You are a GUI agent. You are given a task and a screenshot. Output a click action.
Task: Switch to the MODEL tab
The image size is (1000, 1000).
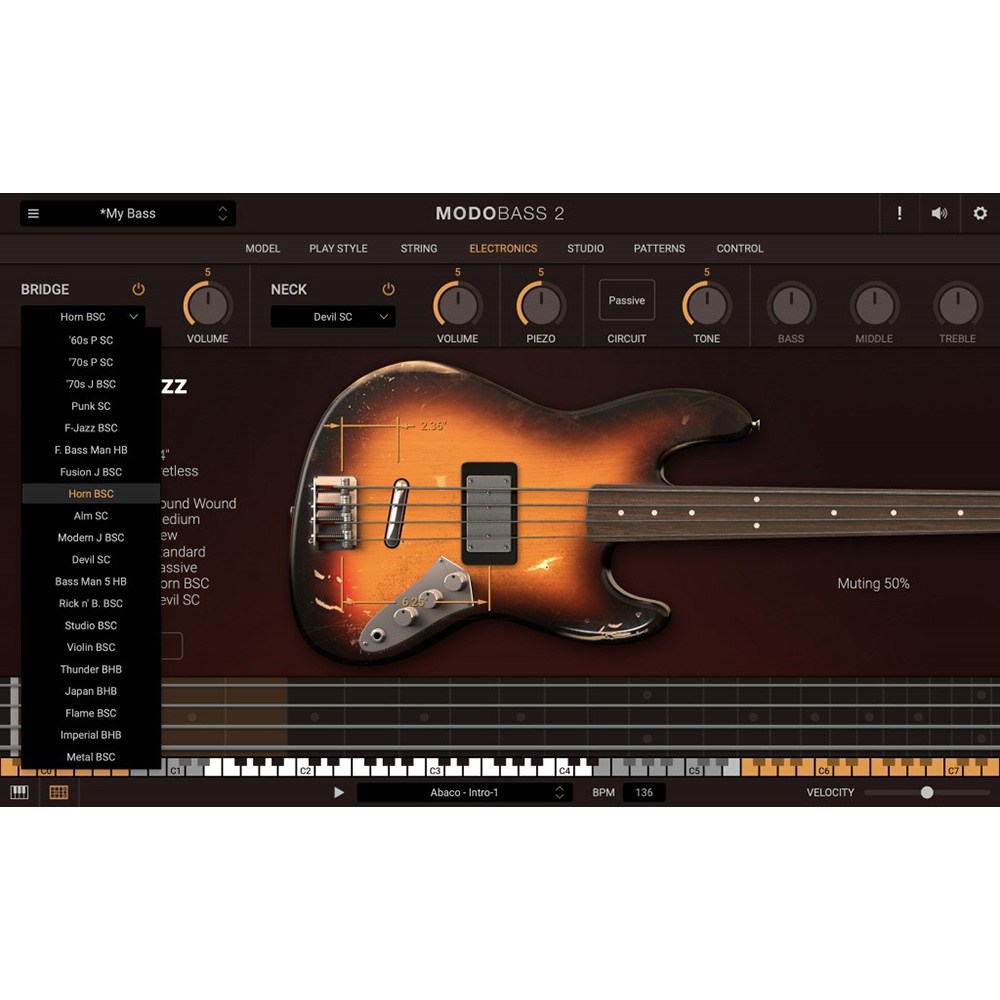click(263, 249)
